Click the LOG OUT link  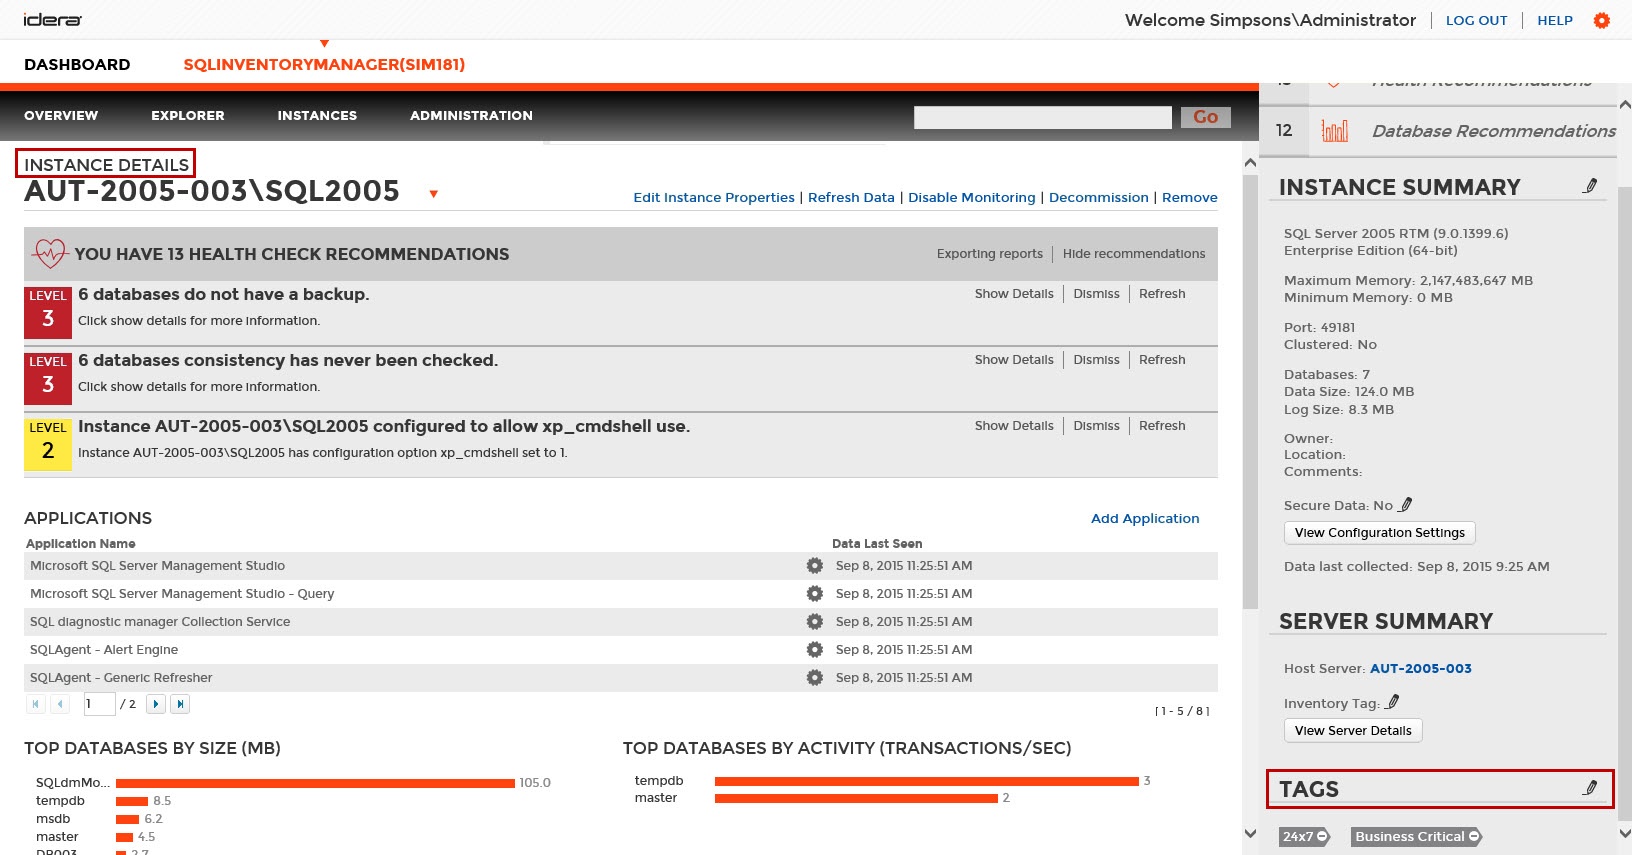1476,20
